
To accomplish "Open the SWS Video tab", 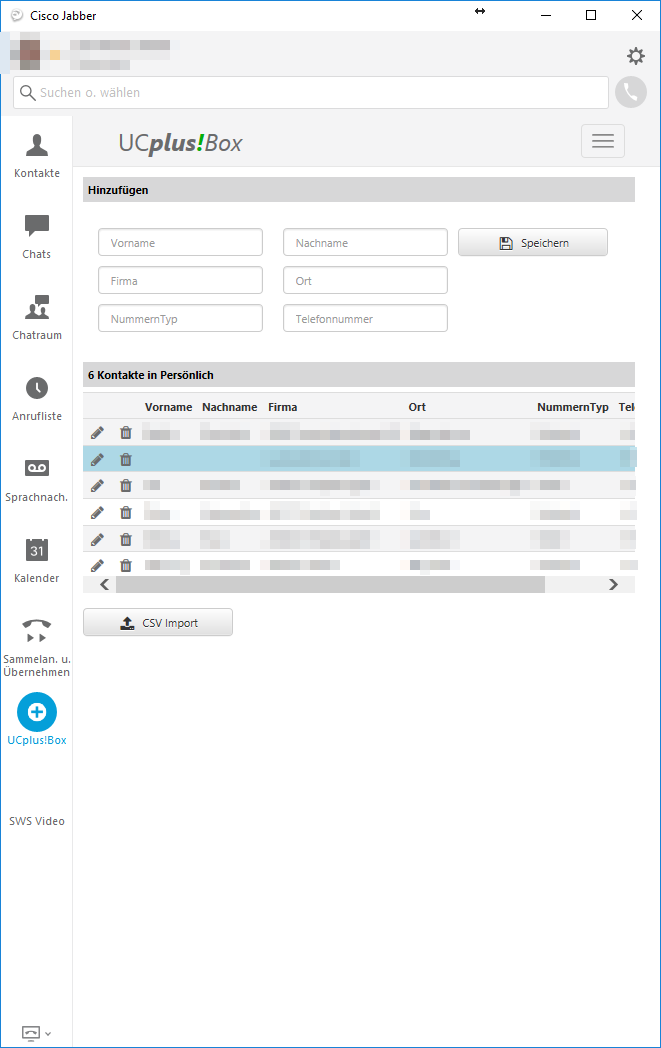I will 37,821.
